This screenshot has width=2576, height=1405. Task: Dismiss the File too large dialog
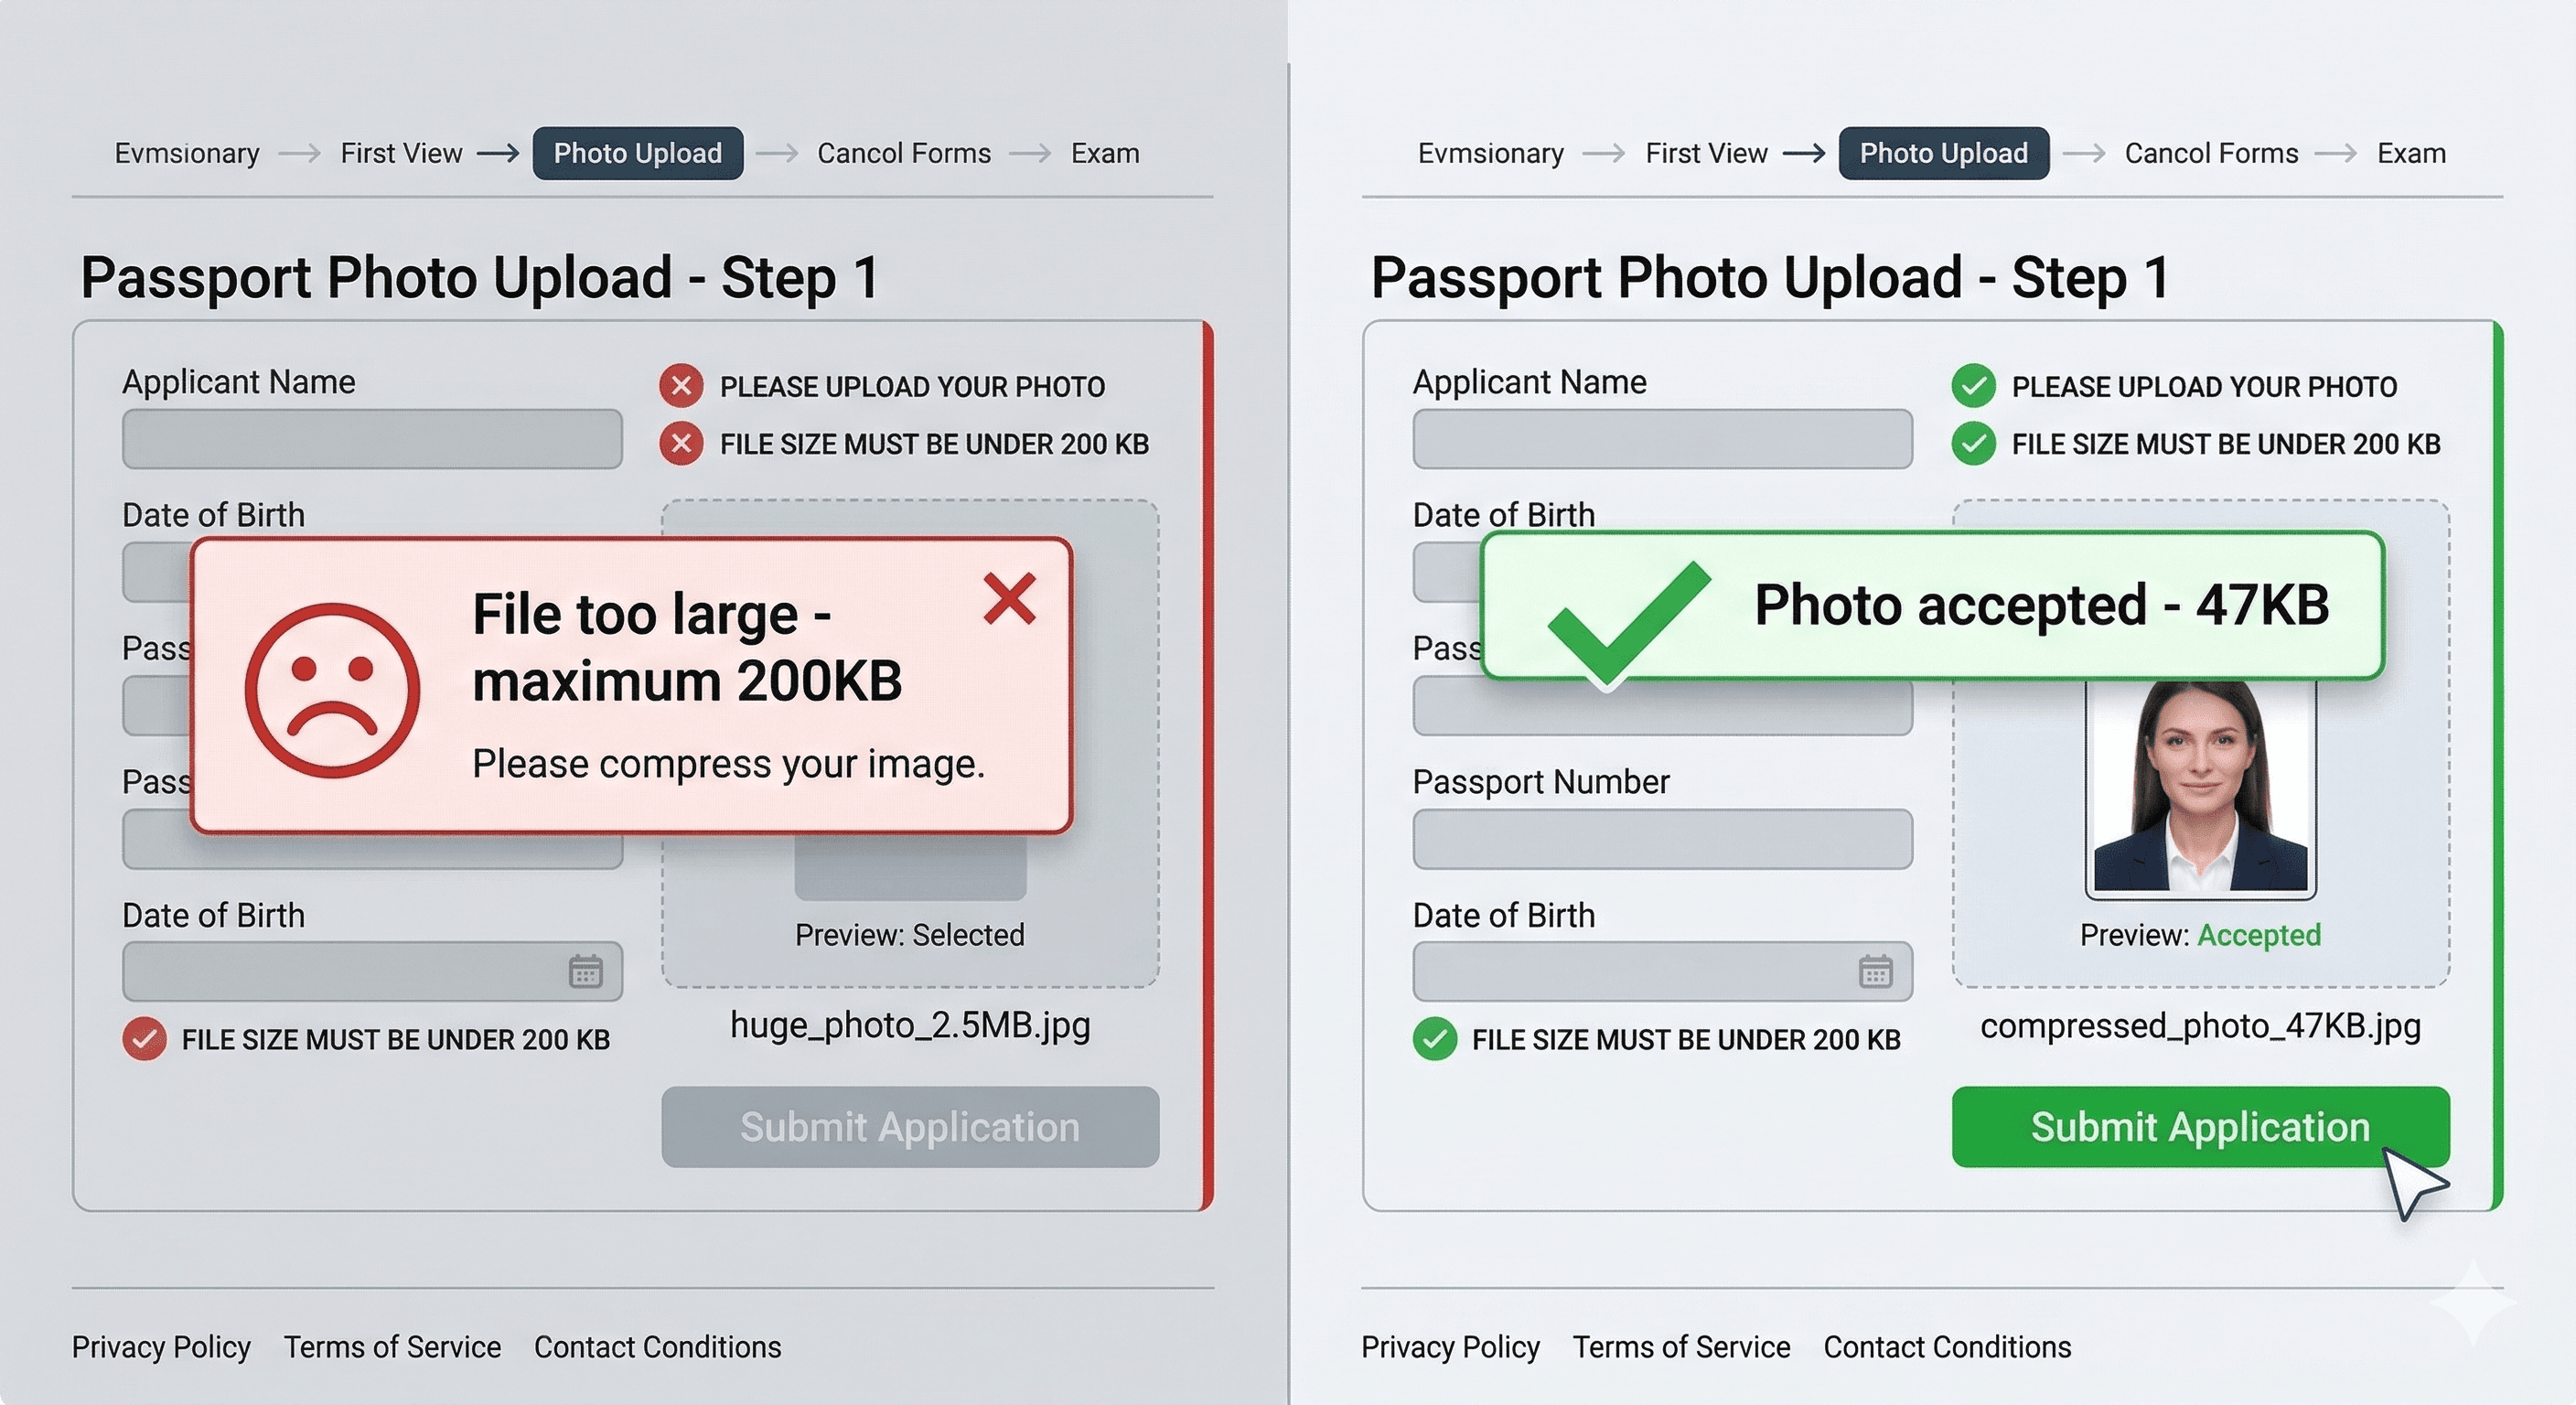(1010, 598)
